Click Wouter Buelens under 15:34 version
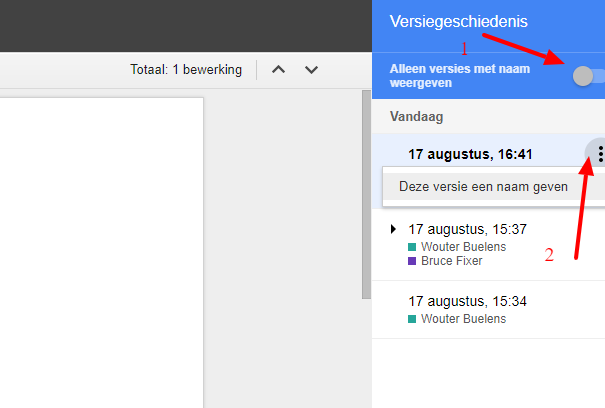605x408 pixels. (x=463, y=319)
